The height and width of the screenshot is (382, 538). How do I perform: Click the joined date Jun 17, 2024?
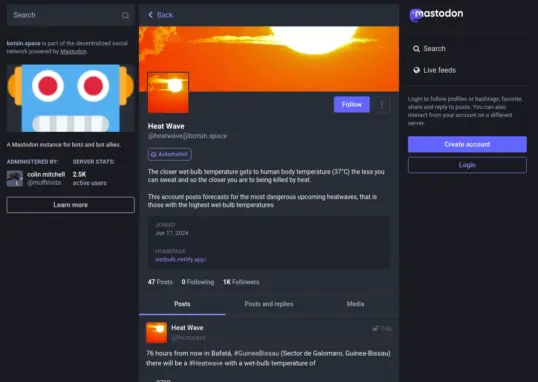pyautogui.click(x=172, y=233)
